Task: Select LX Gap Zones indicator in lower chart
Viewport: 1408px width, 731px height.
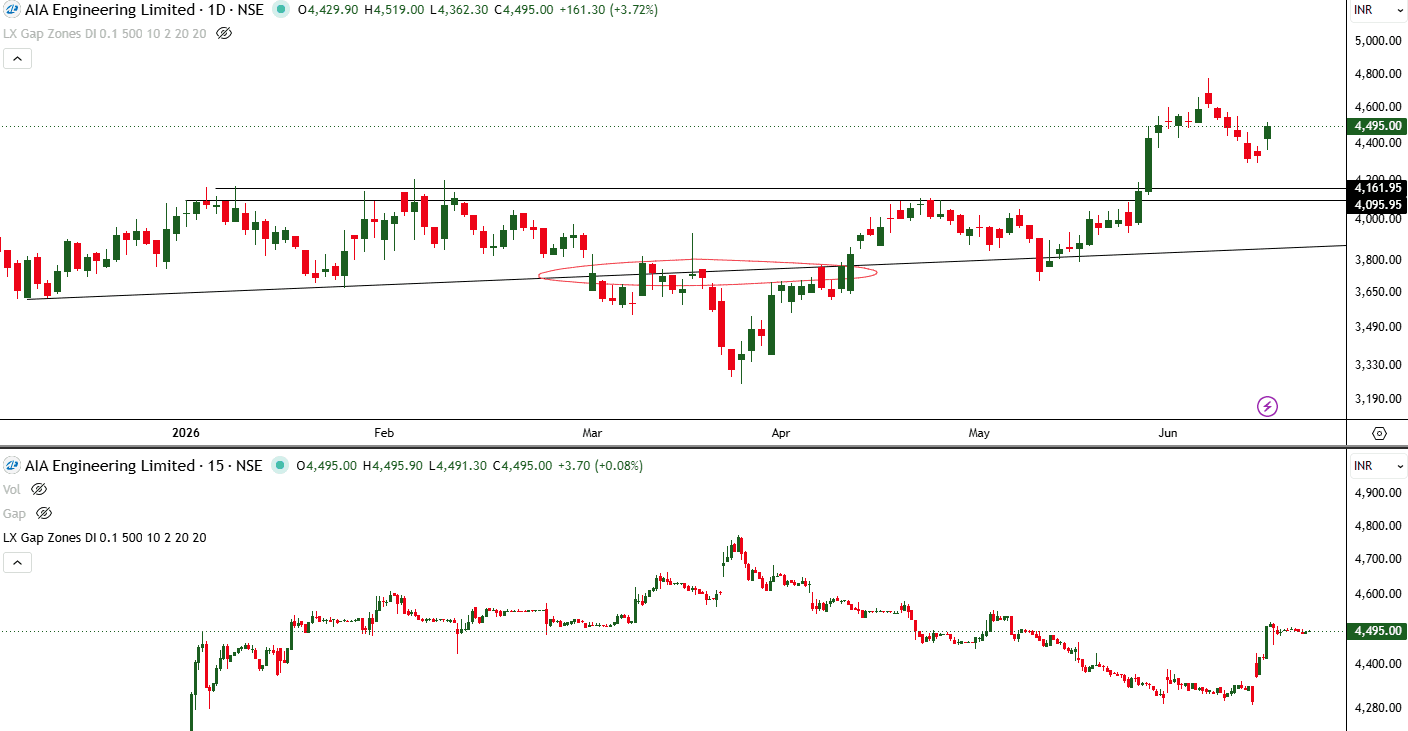Action: 105,537
